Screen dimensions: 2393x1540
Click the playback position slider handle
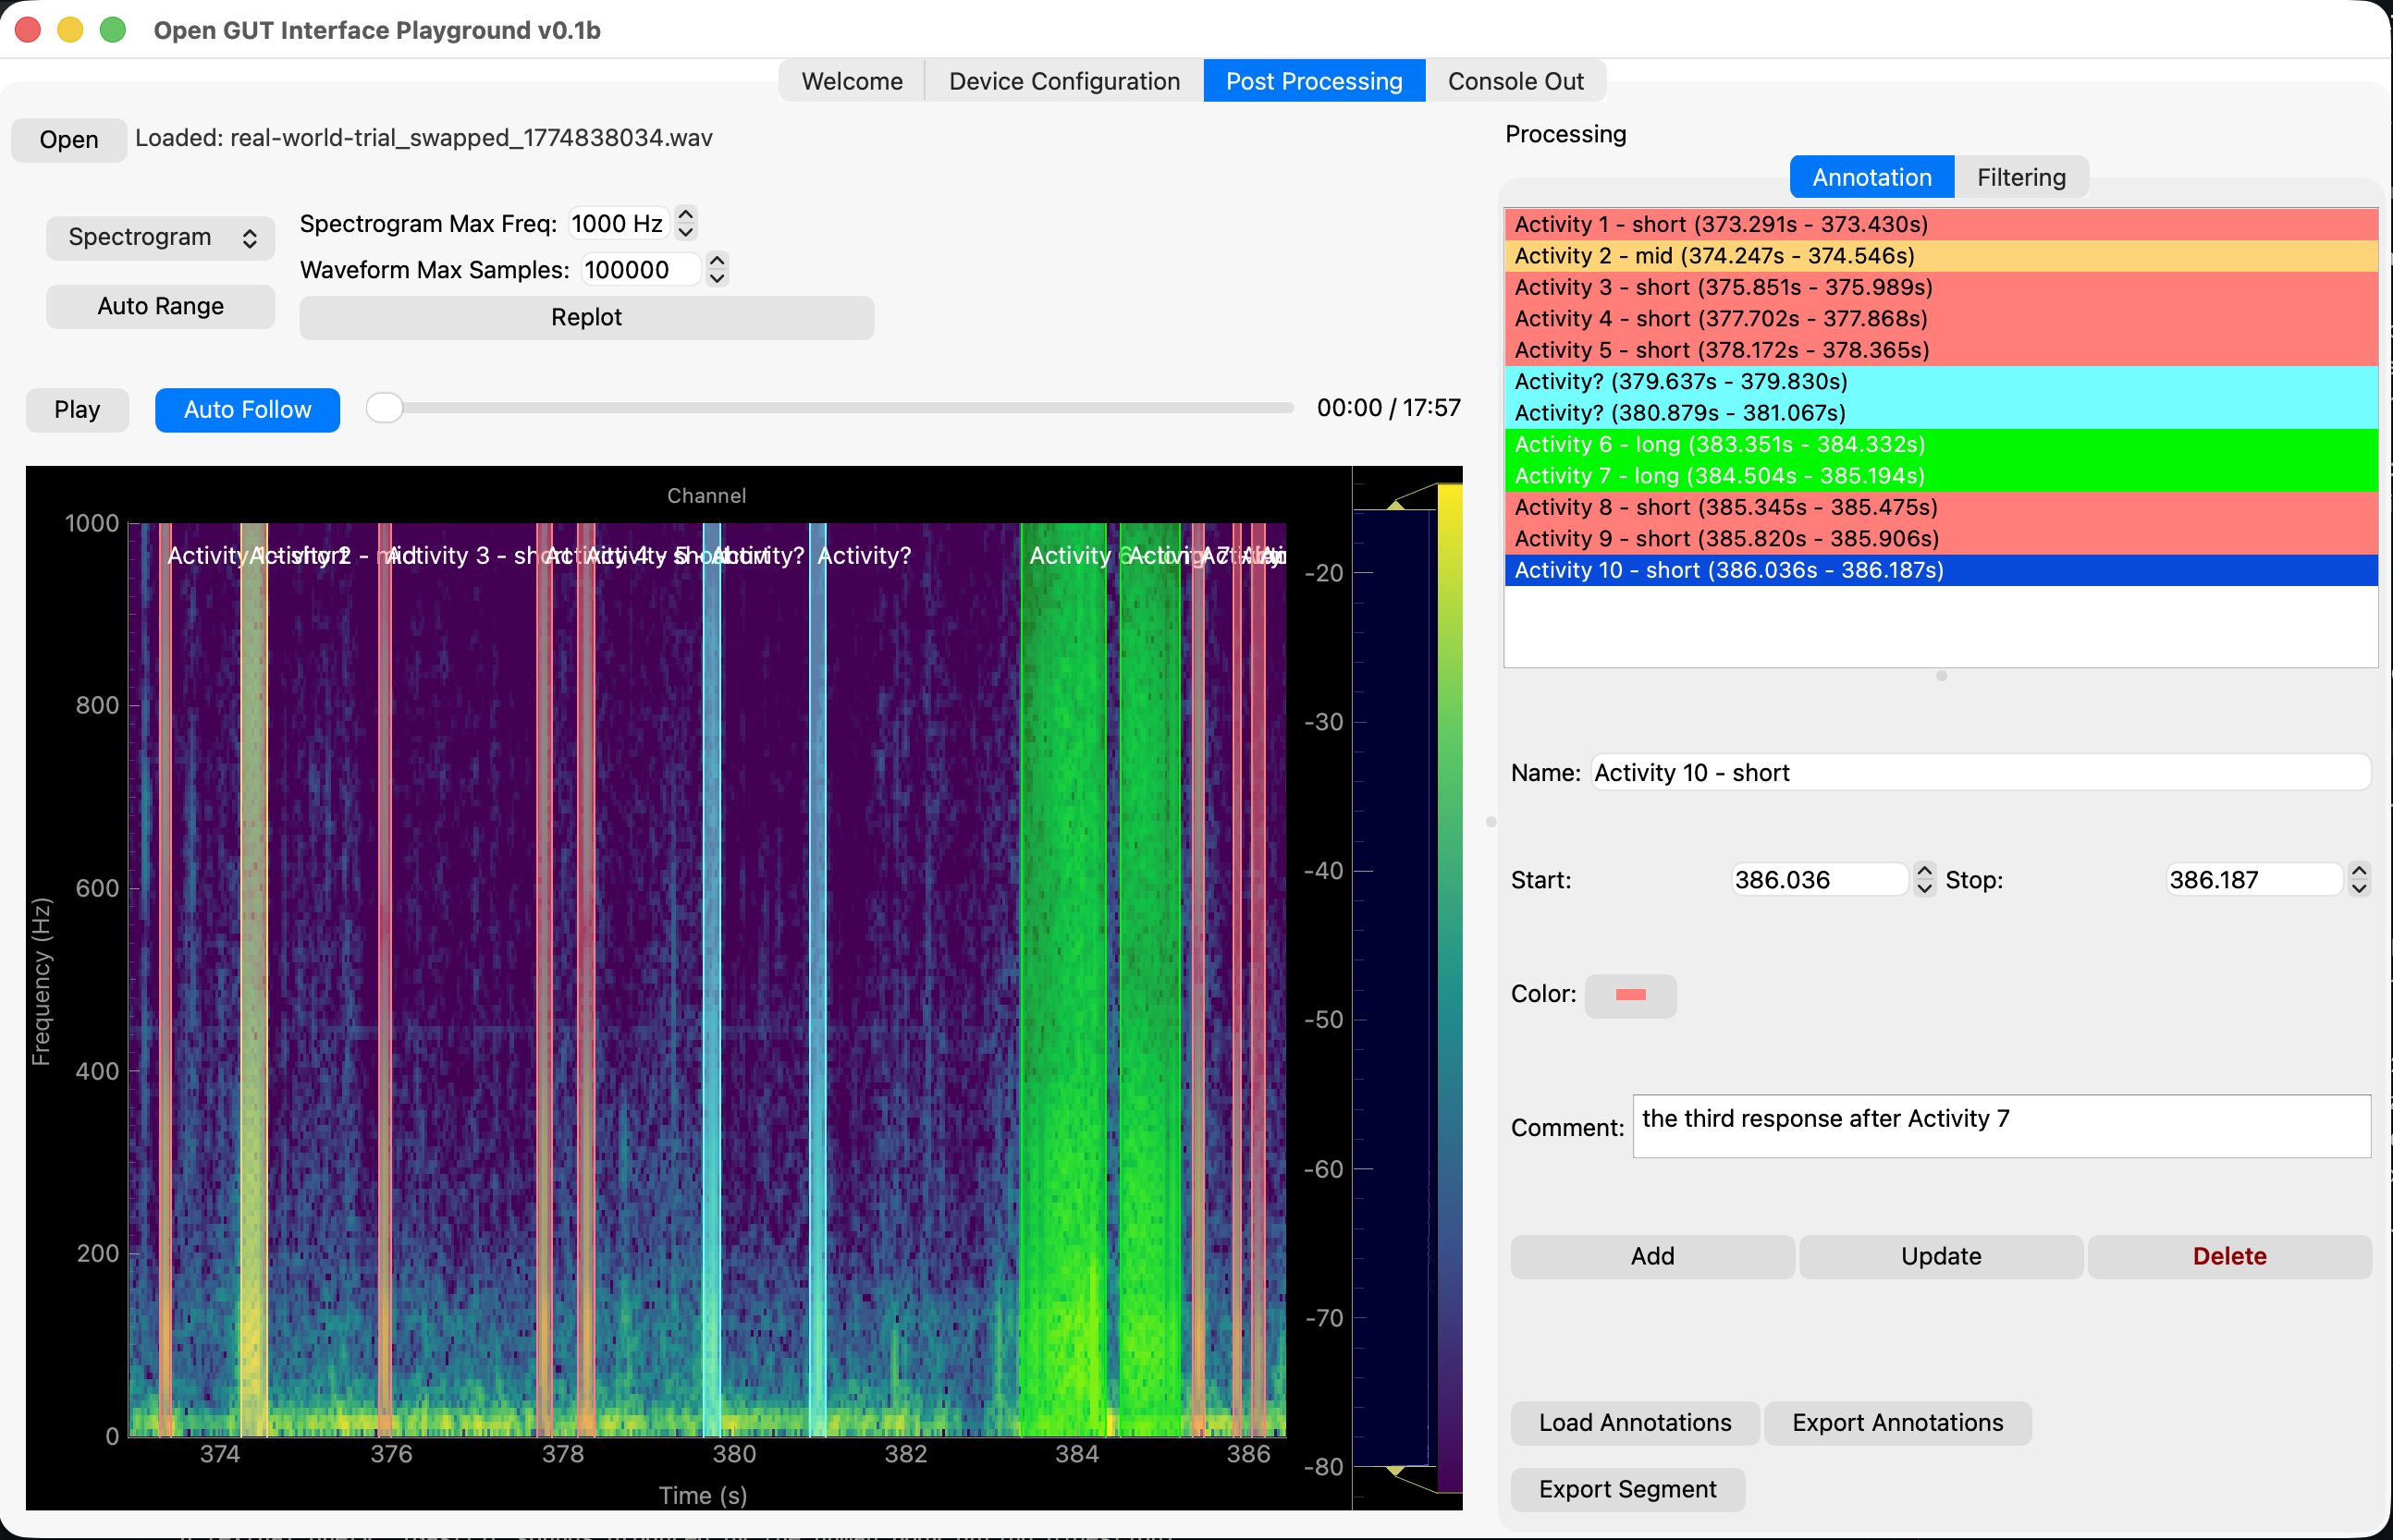(x=384, y=407)
